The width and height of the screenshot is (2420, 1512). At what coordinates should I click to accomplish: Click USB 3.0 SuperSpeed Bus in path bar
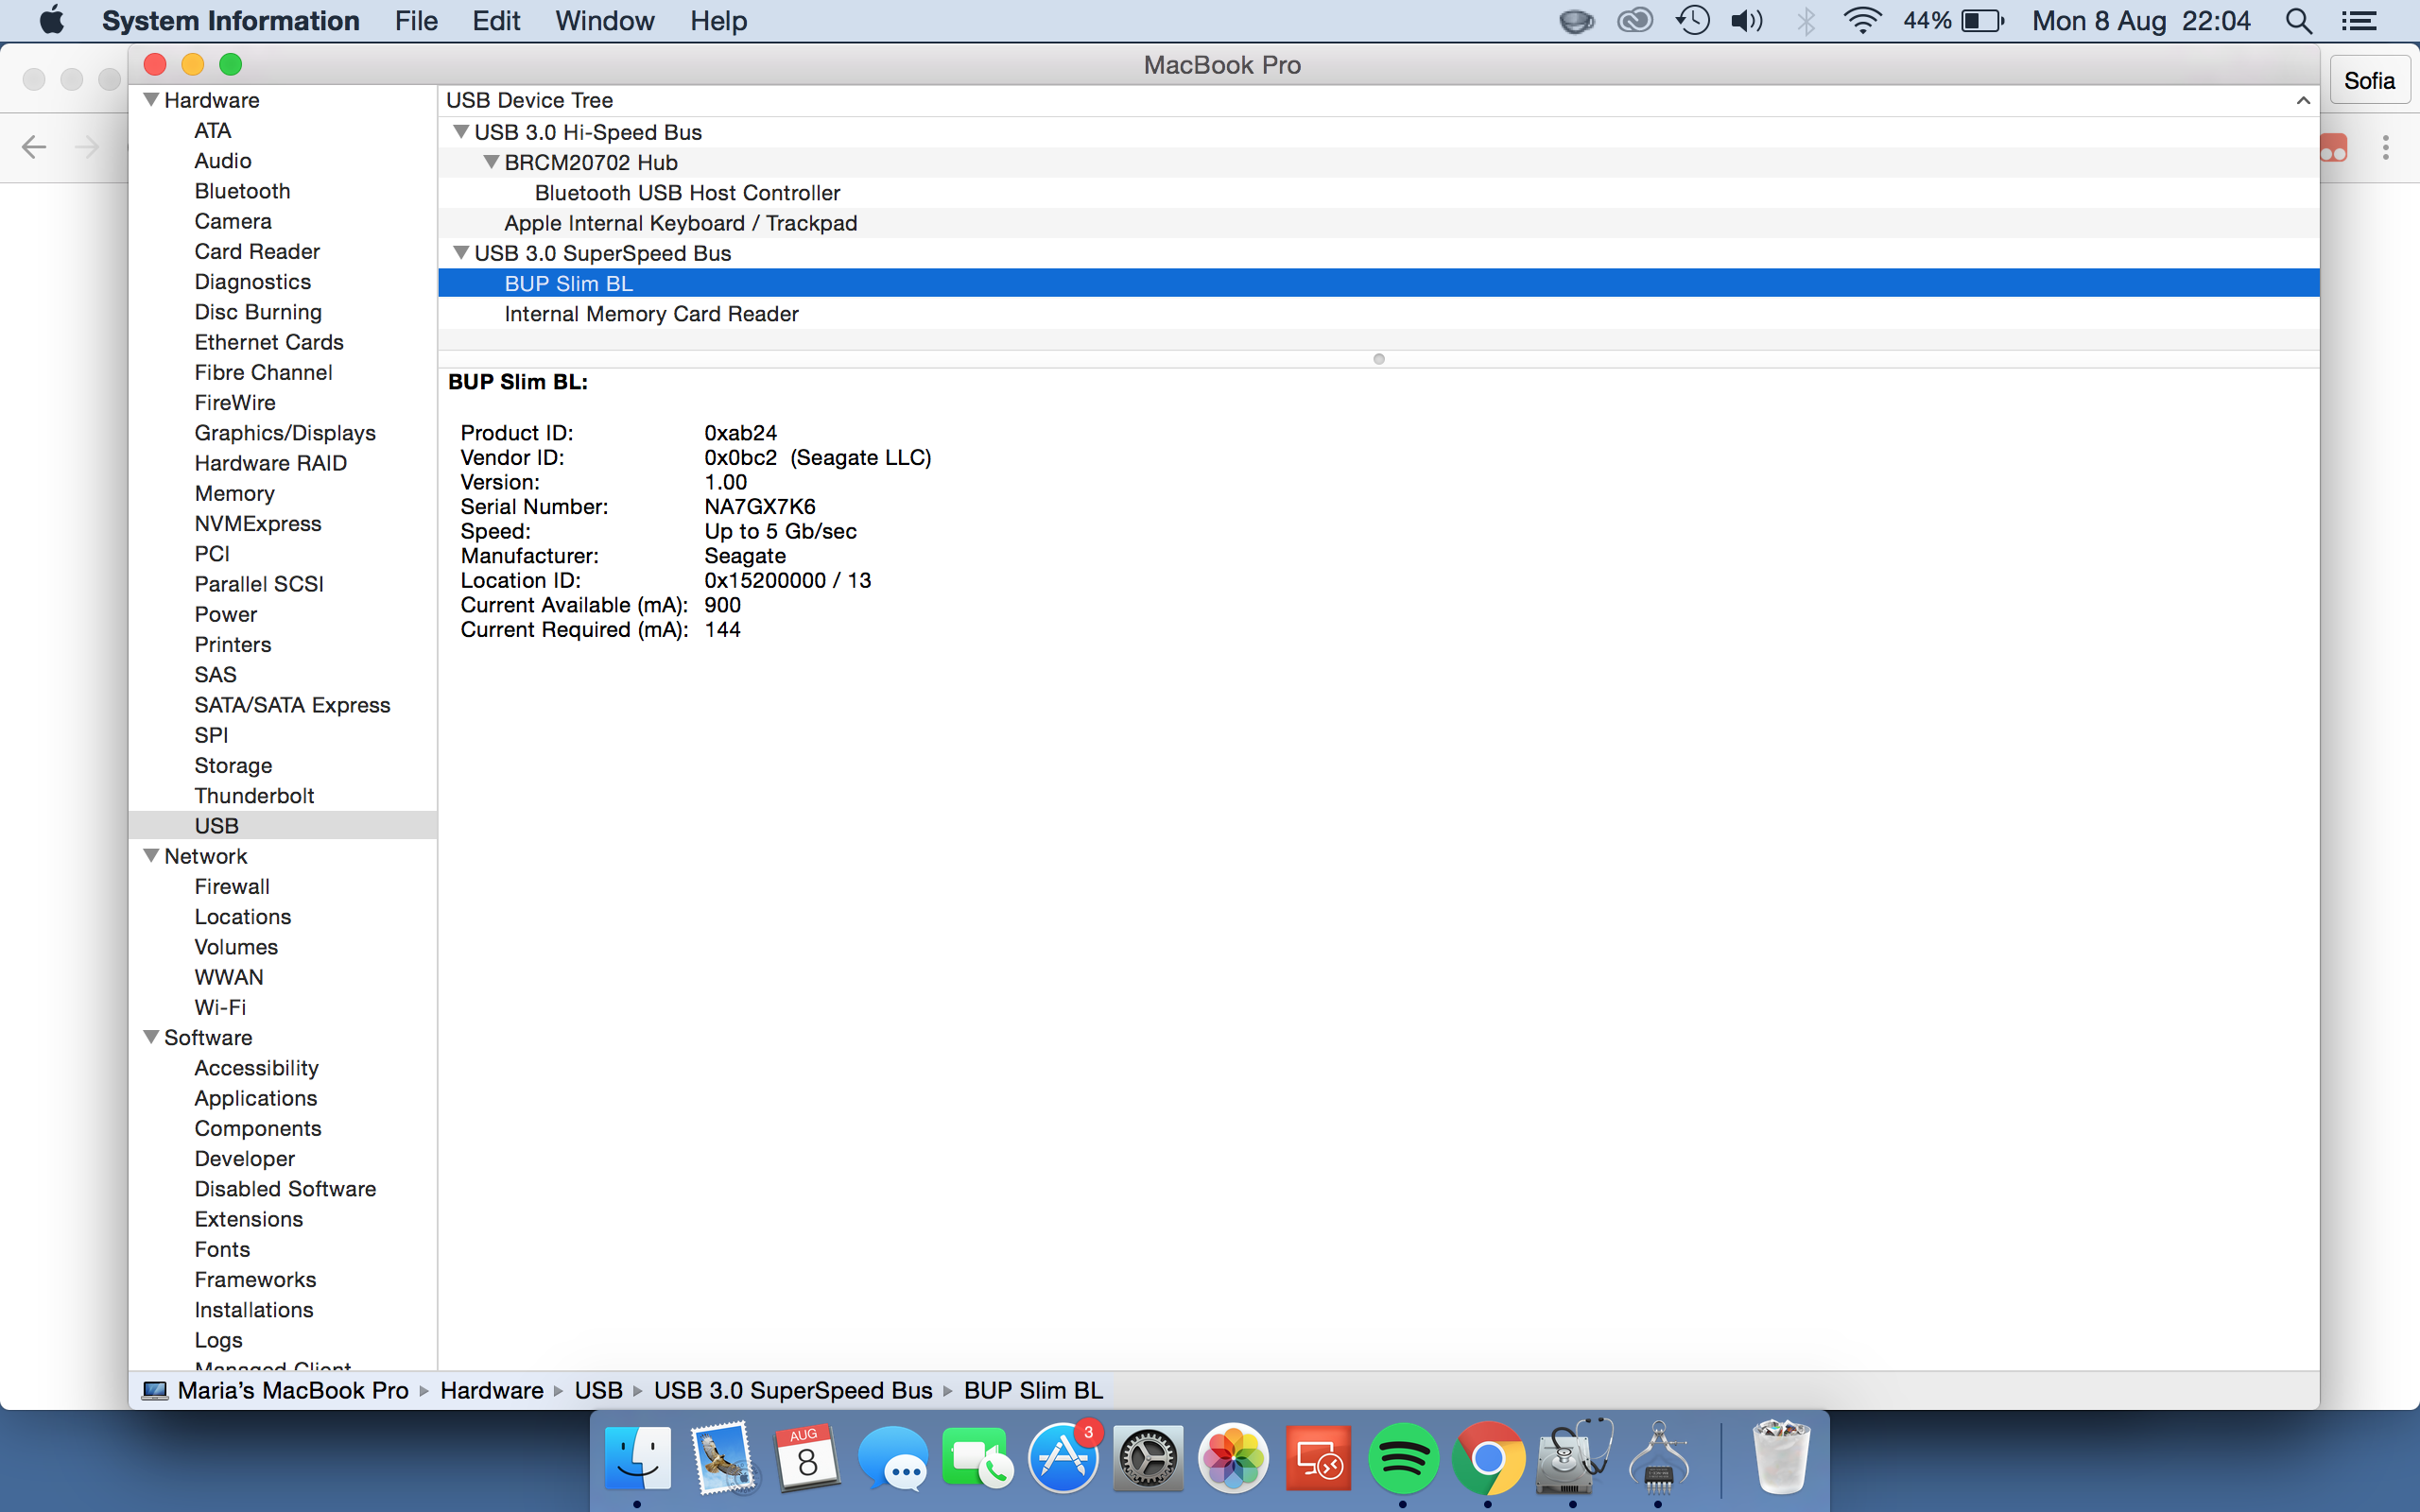(x=792, y=1390)
